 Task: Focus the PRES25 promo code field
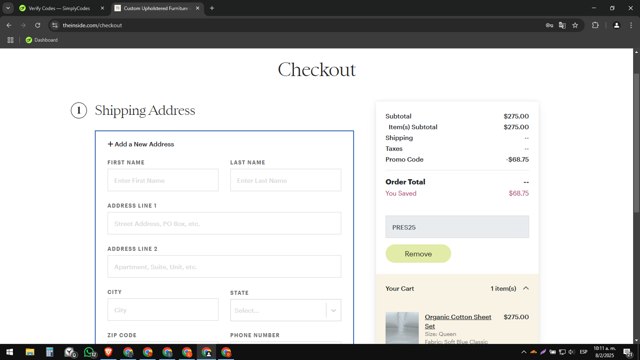coord(457,227)
